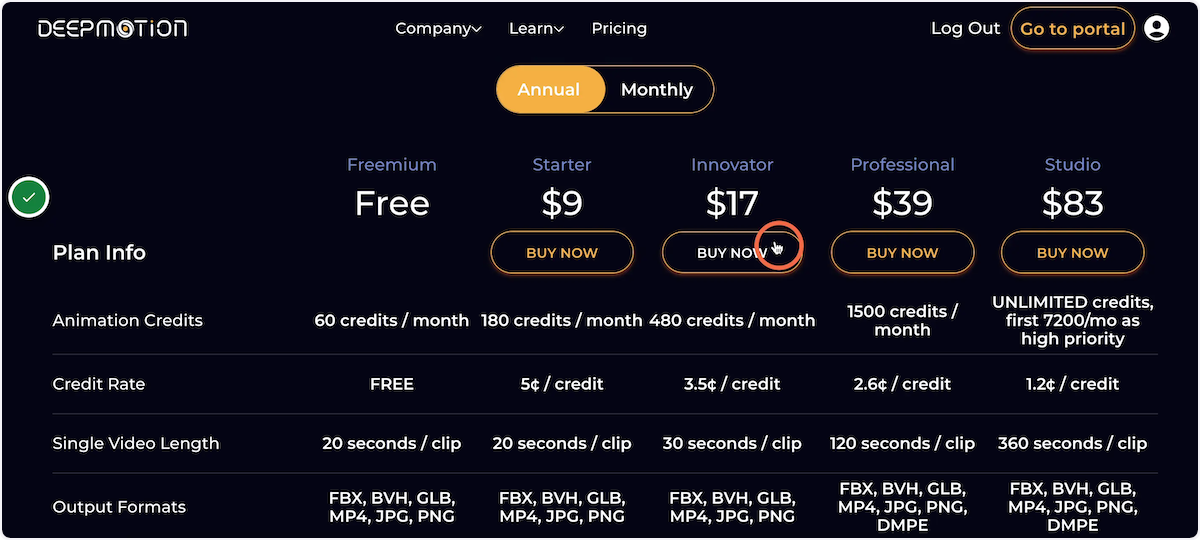Image resolution: width=1200 pixels, height=540 pixels.
Task: Click the Innovator $17 price
Action: click(x=732, y=204)
